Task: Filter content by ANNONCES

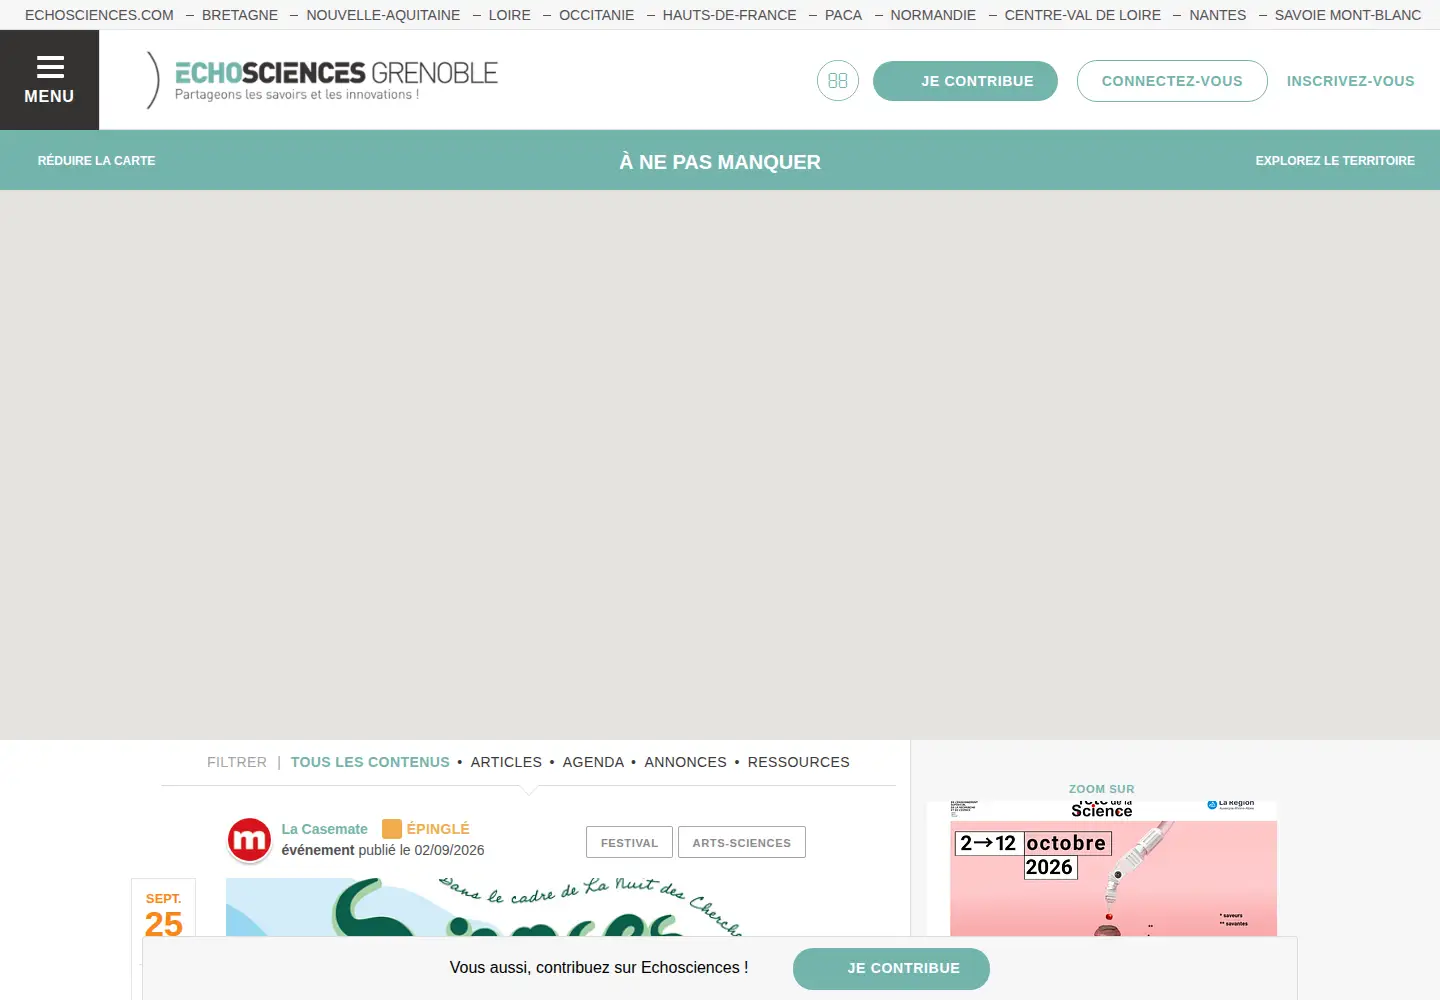Action: coord(685,762)
